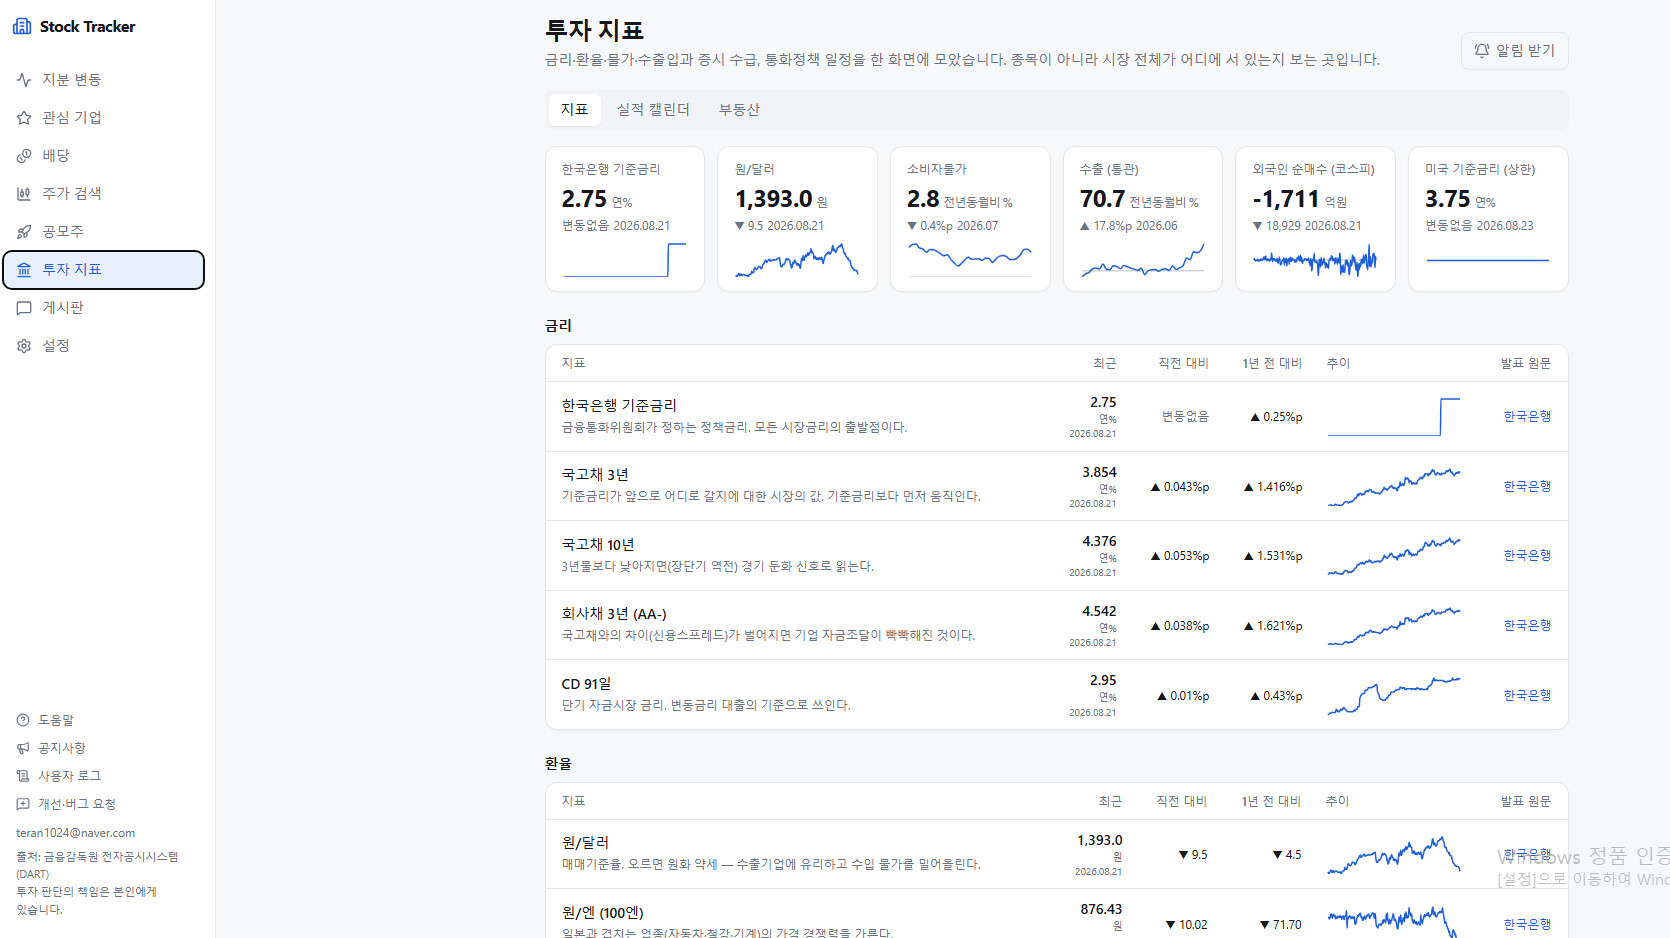Open the 소비자물가 summary card
Screen dimensions: 1670x938
coord(970,219)
